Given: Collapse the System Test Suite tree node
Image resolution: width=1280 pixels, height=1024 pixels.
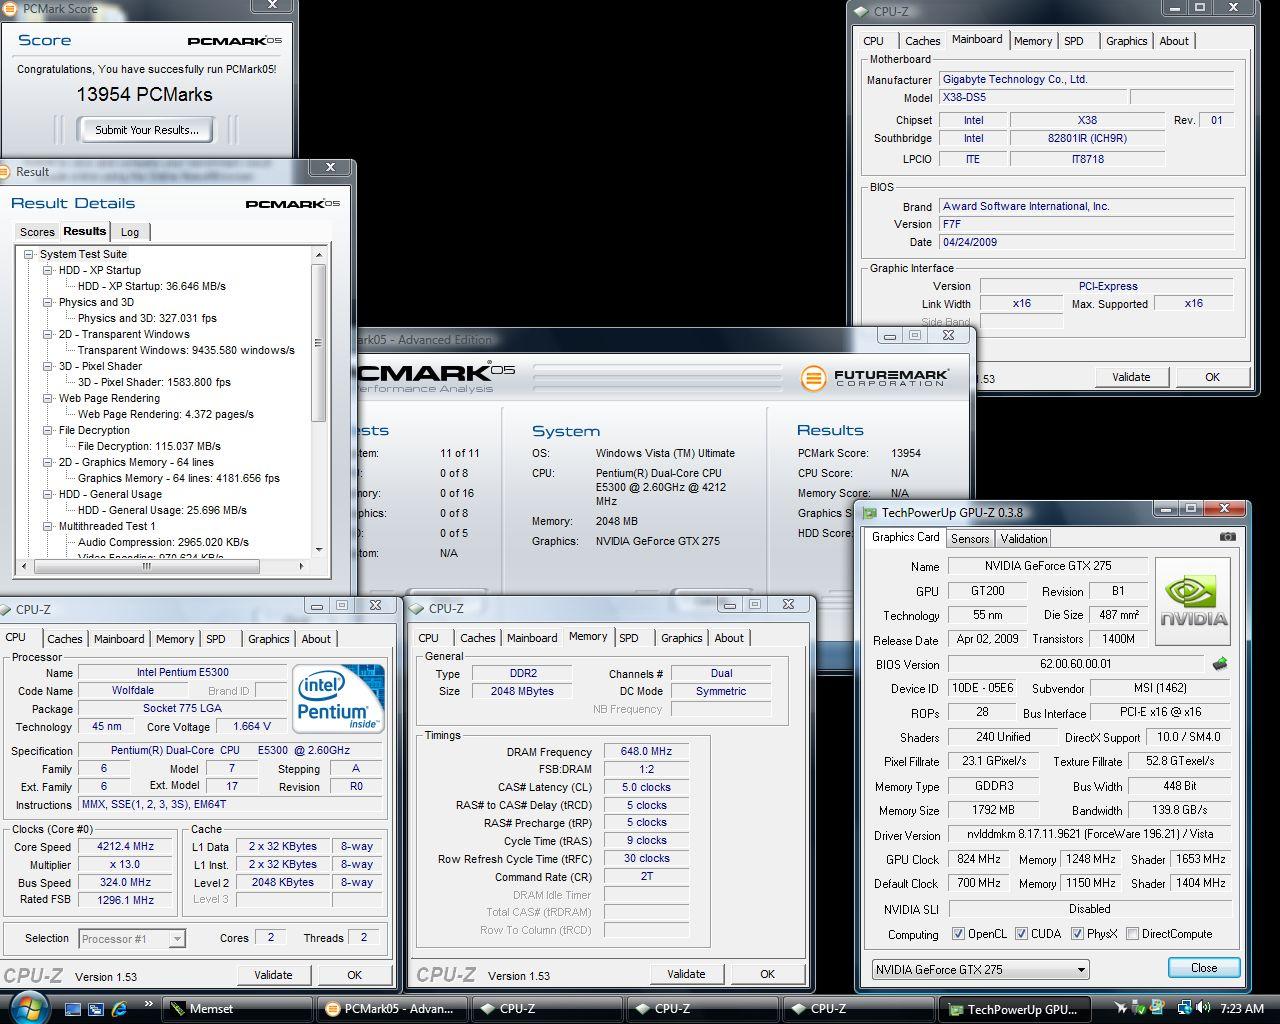Looking at the screenshot, I should pos(29,254).
